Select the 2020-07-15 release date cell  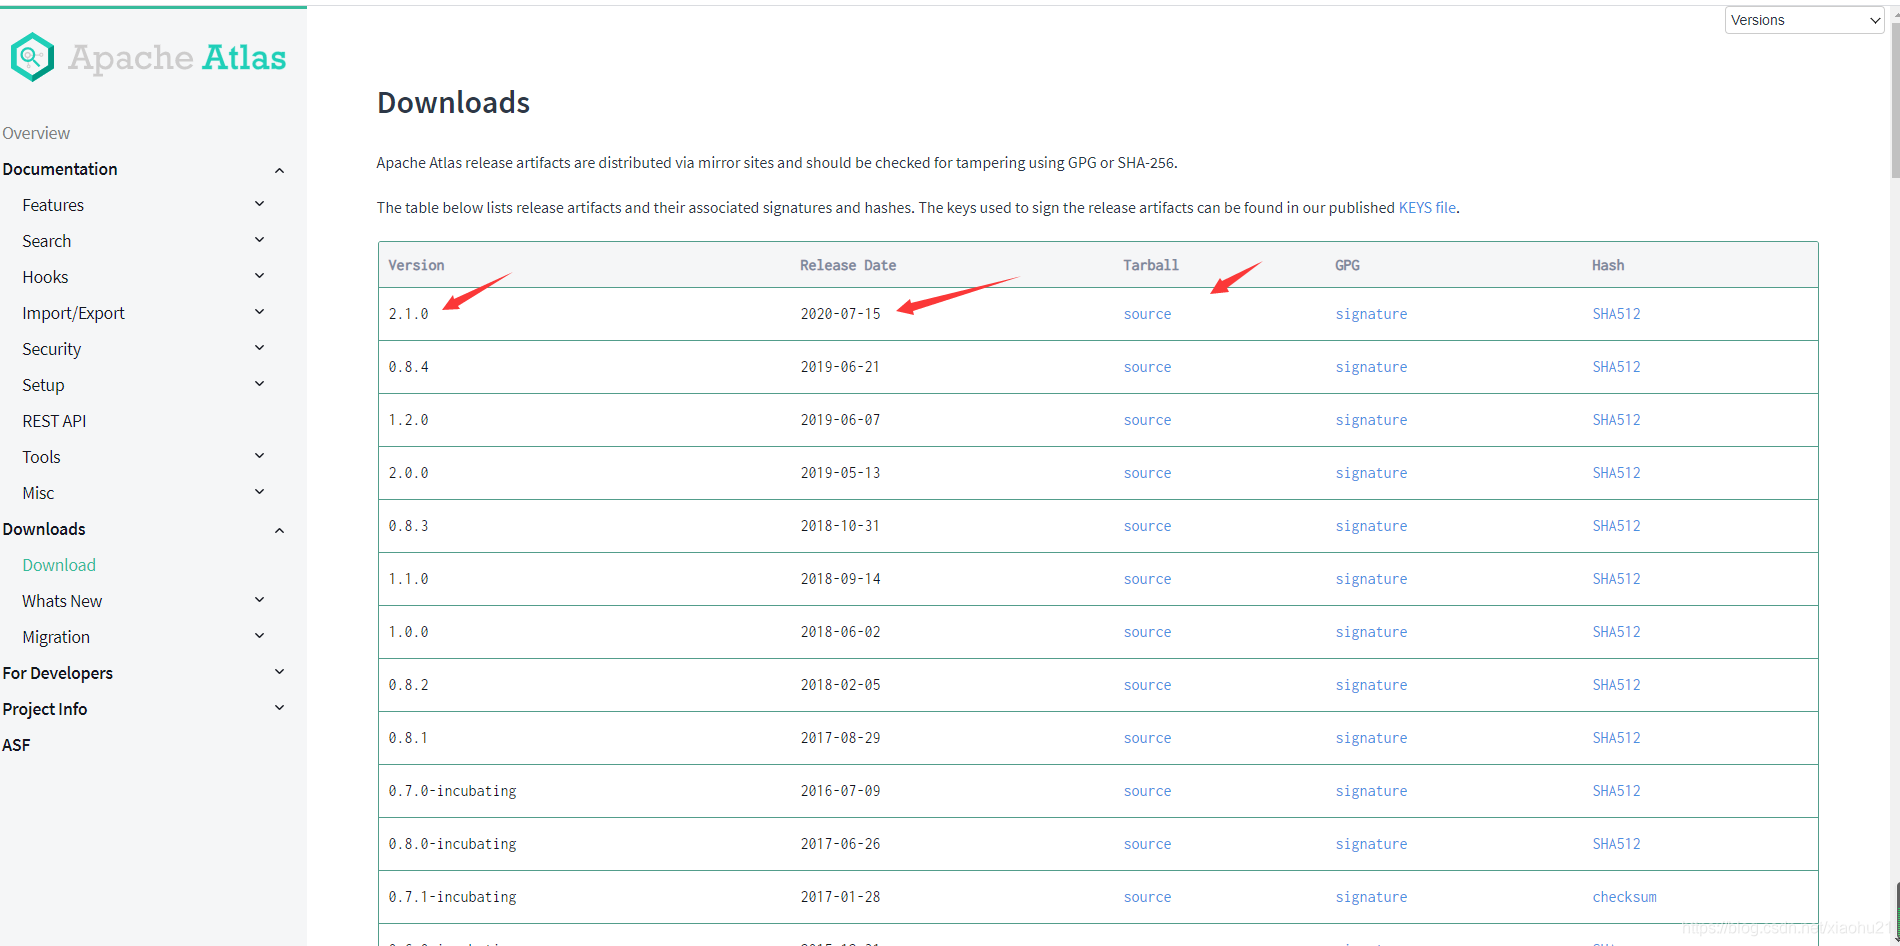pyautogui.click(x=840, y=314)
